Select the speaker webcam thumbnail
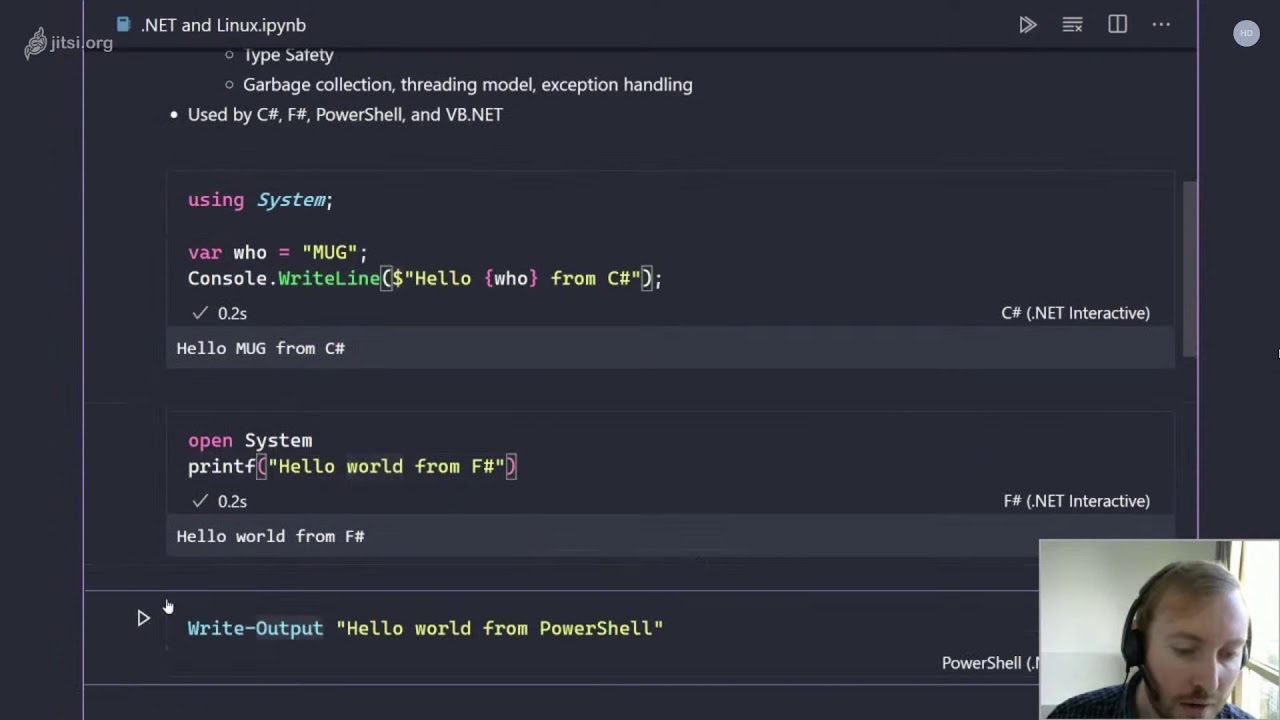This screenshot has width=1280, height=720. [1159, 630]
